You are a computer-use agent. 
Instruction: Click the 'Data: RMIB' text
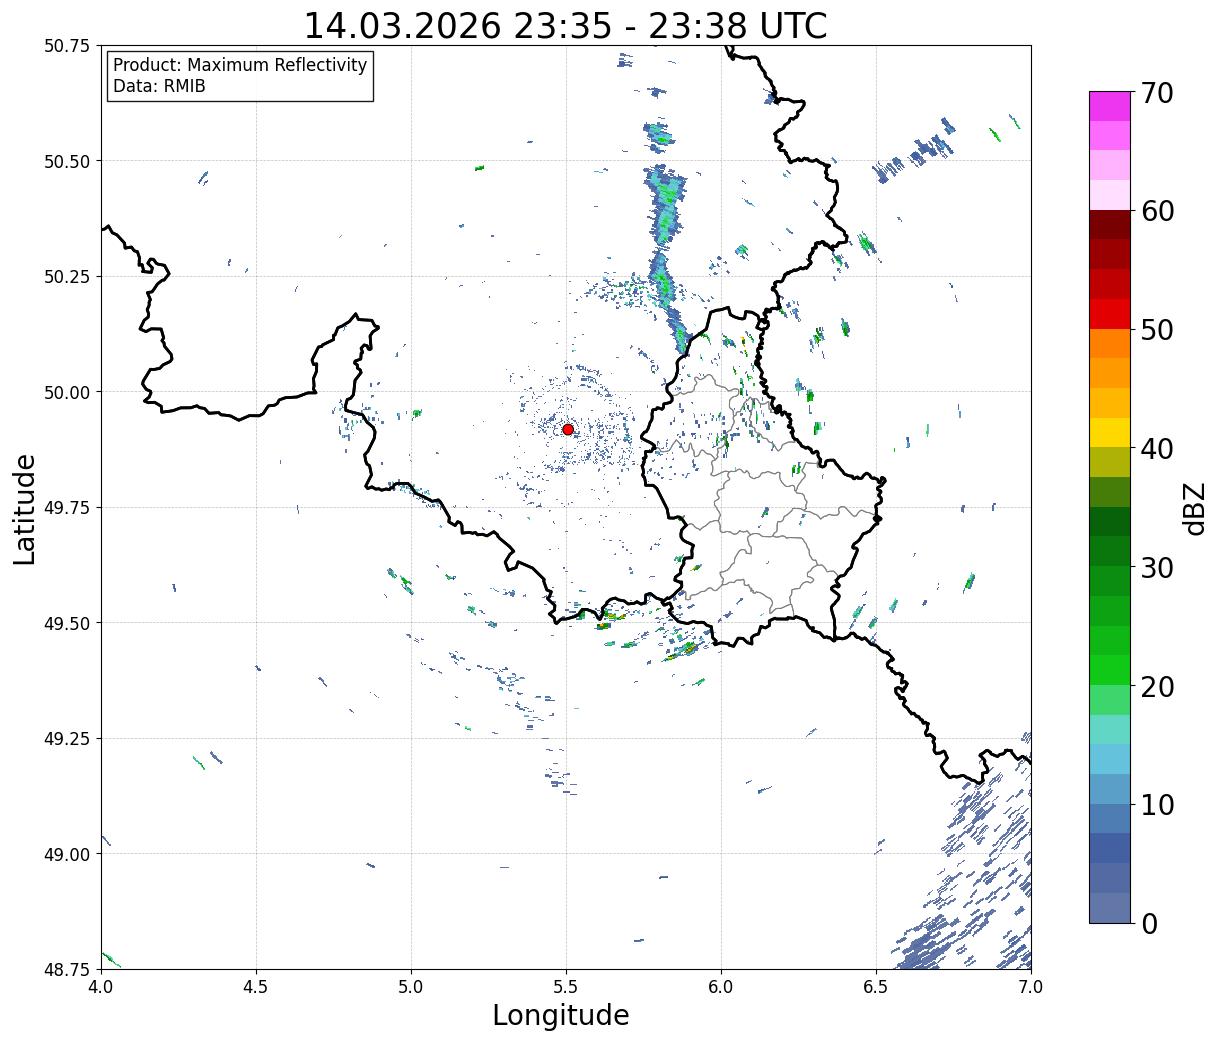pyautogui.click(x=159, y=87)
